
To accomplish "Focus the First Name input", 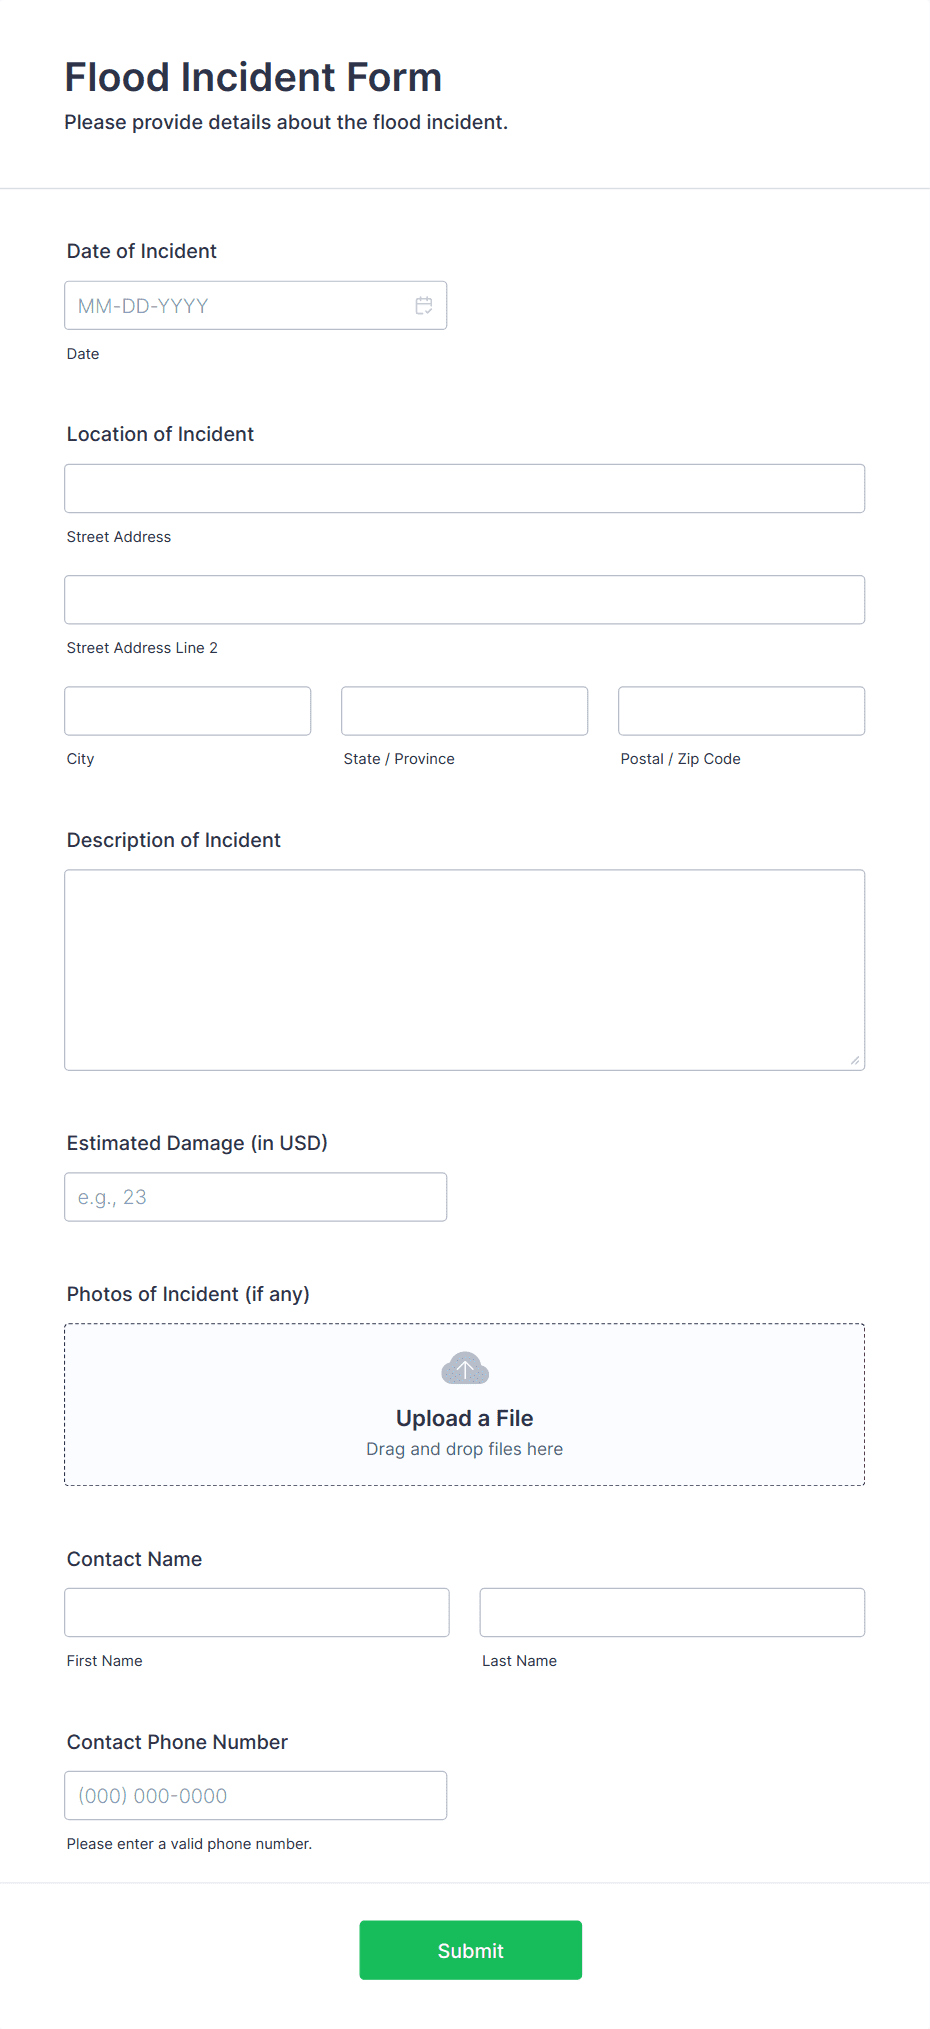I will point(257,1613).
